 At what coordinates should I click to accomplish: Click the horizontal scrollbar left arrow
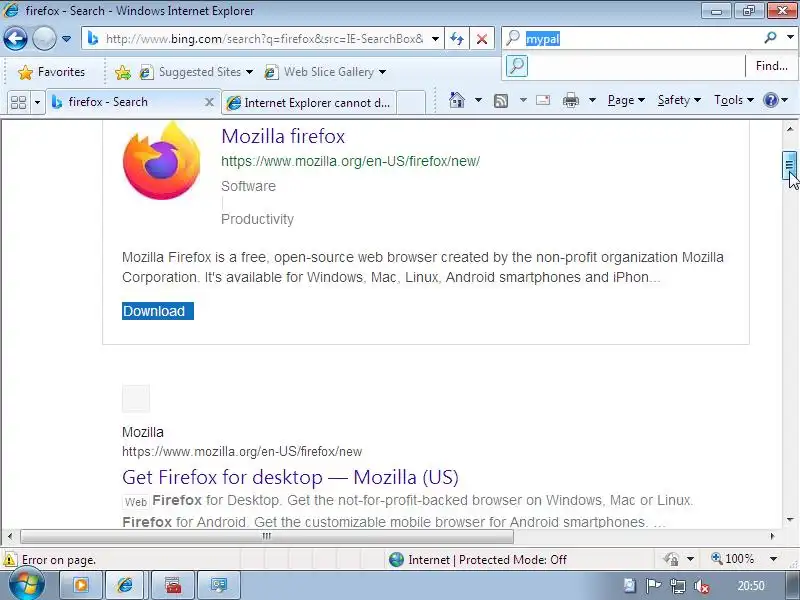tap(10, 536)
